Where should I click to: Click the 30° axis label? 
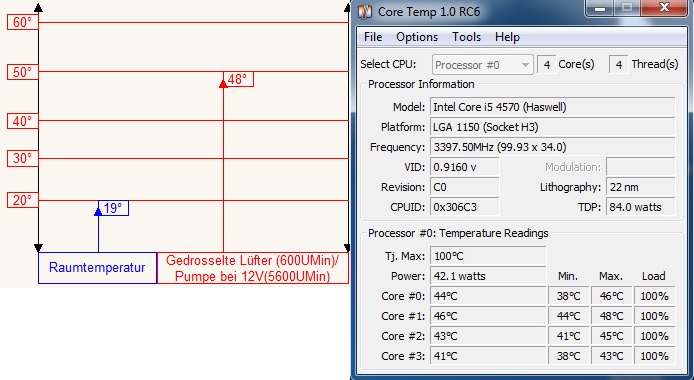(23, 158)
